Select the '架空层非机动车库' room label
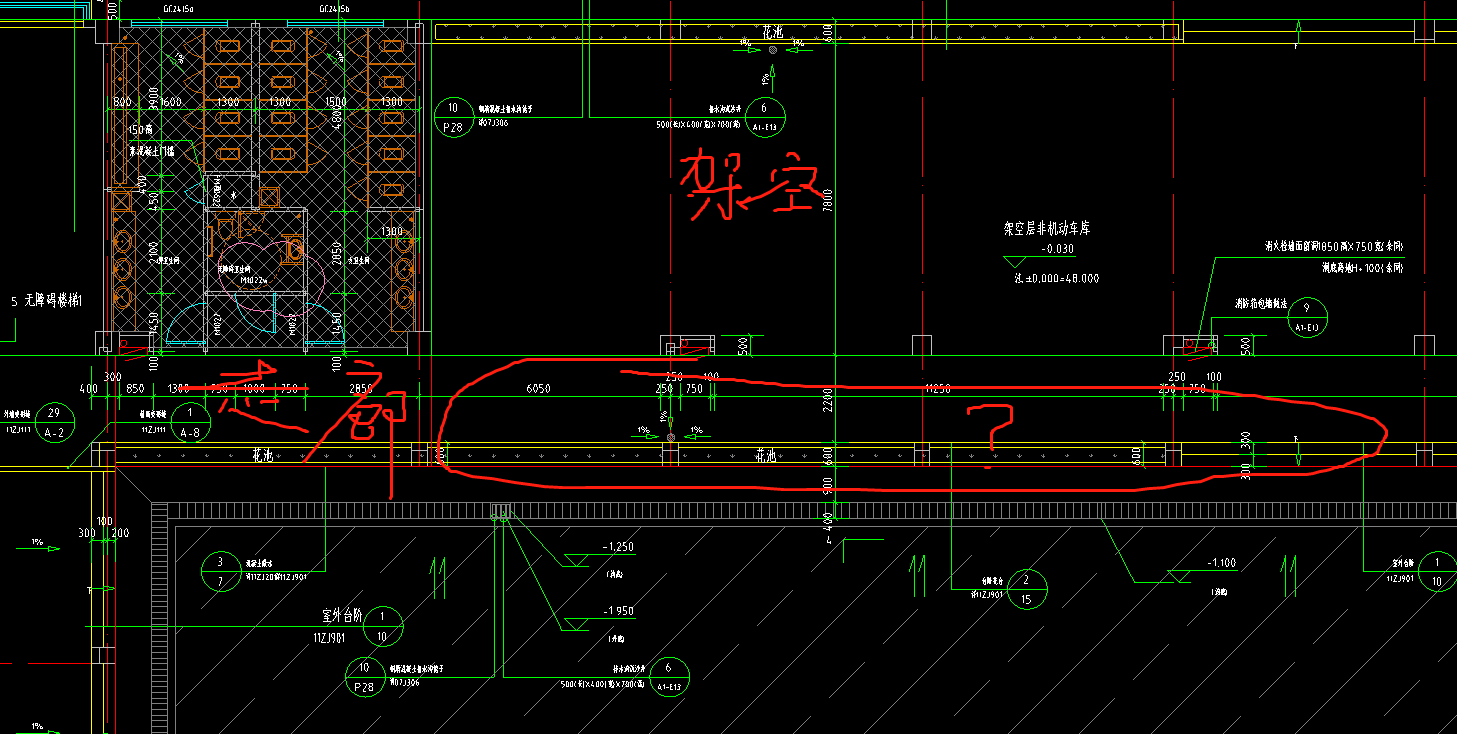The height and width of the screenshot is (734, 1457). coord(1047,229)
